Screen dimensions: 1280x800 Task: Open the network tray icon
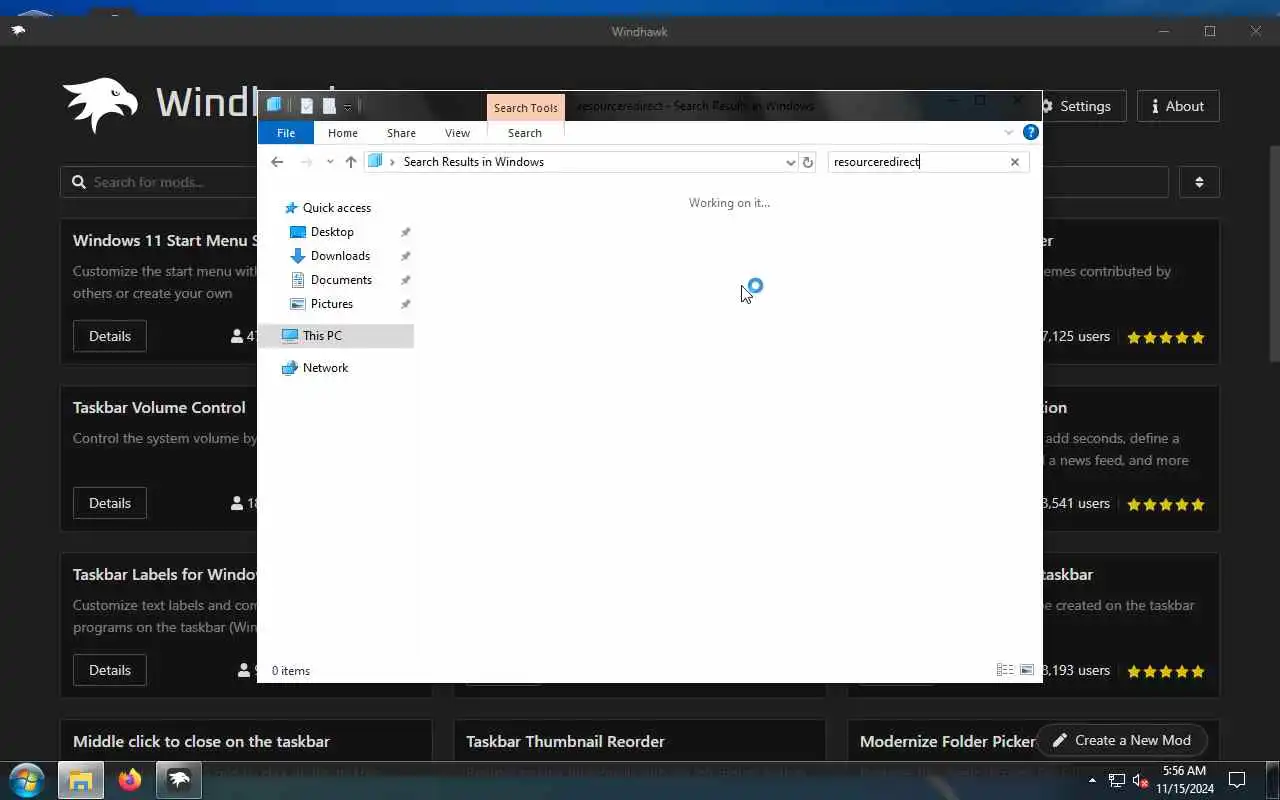(1115, 780)
